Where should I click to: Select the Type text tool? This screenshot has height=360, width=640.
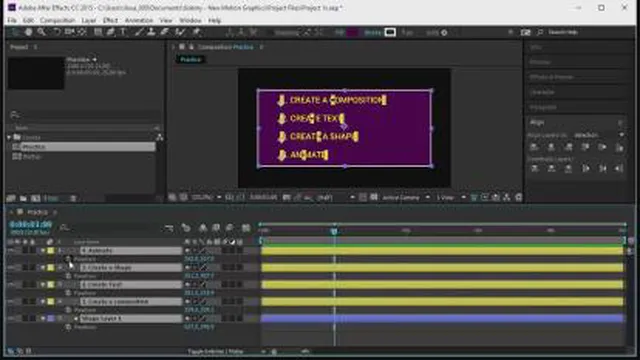pos(123,32)
